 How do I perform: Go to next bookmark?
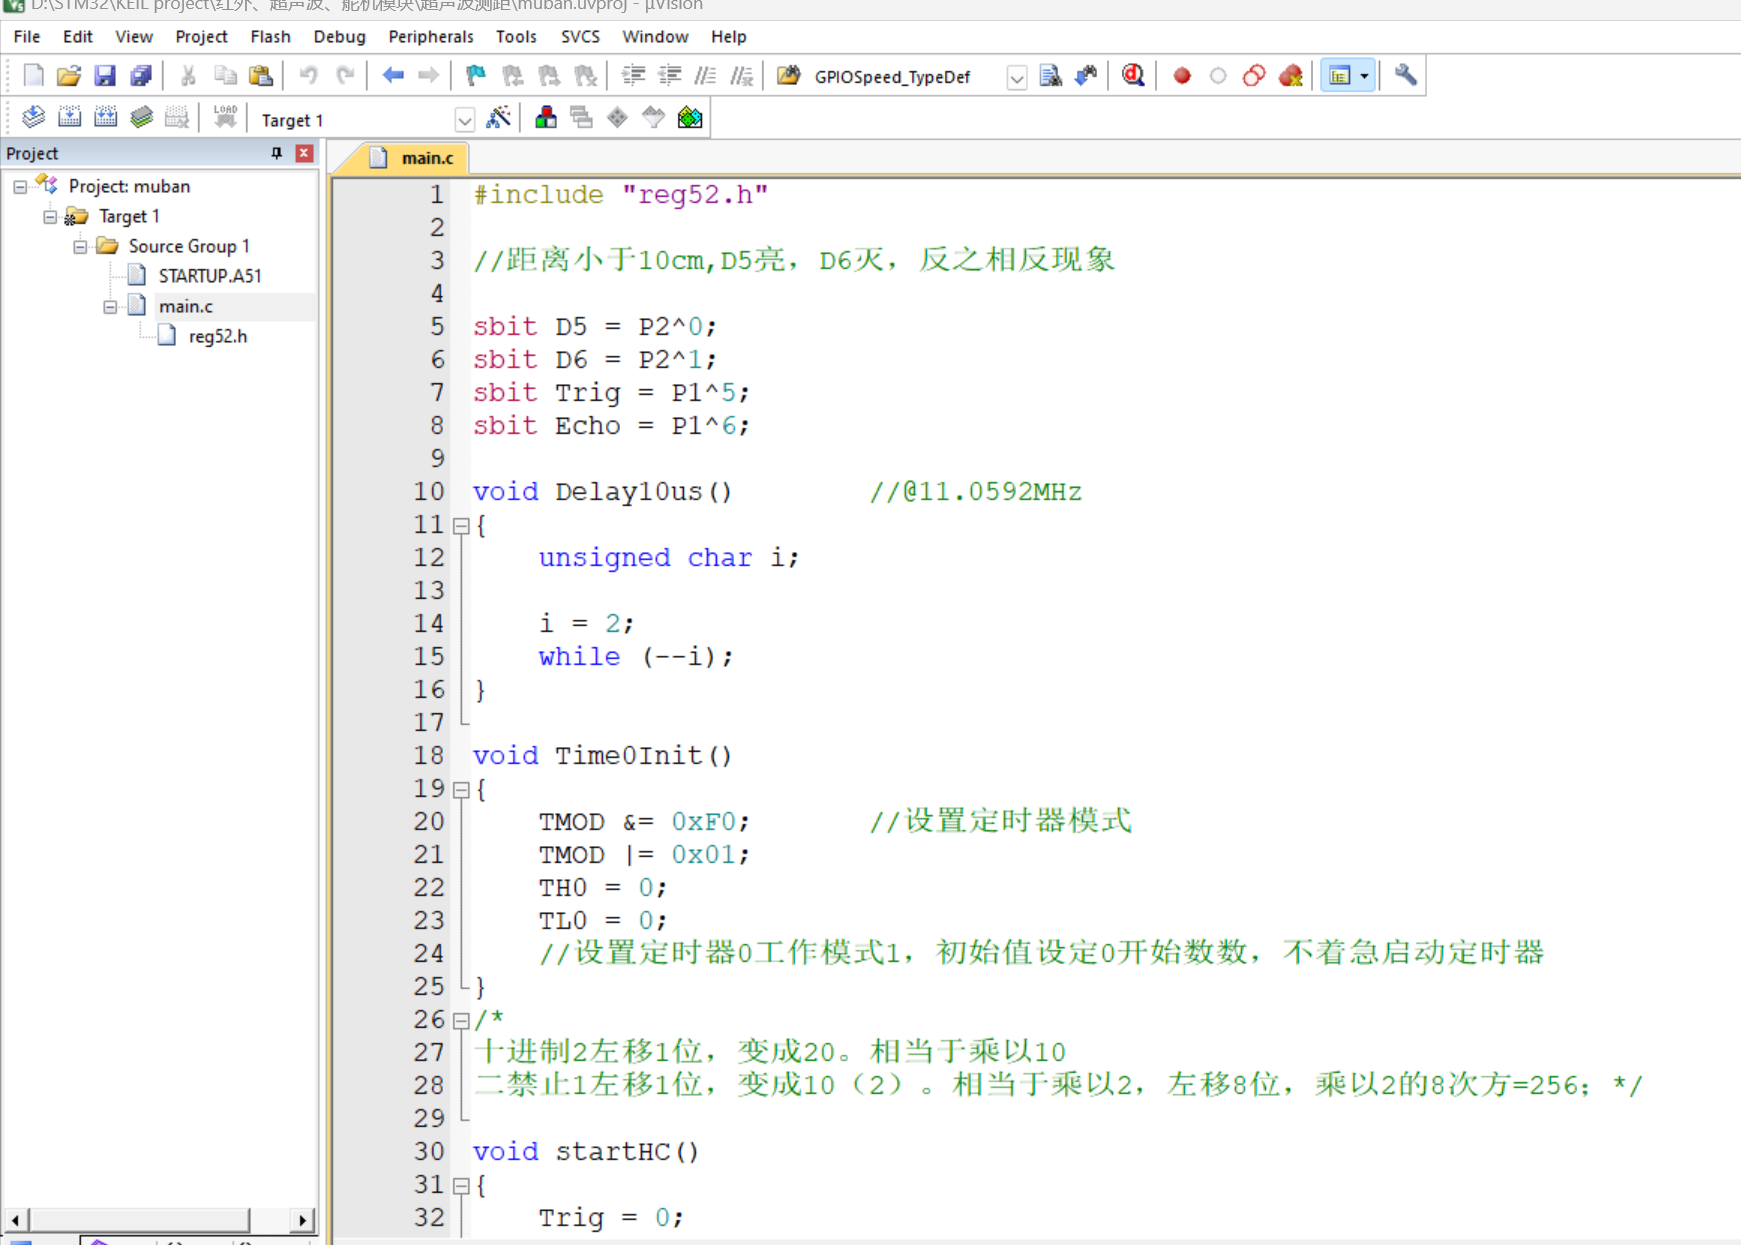(x=548, y=76)
